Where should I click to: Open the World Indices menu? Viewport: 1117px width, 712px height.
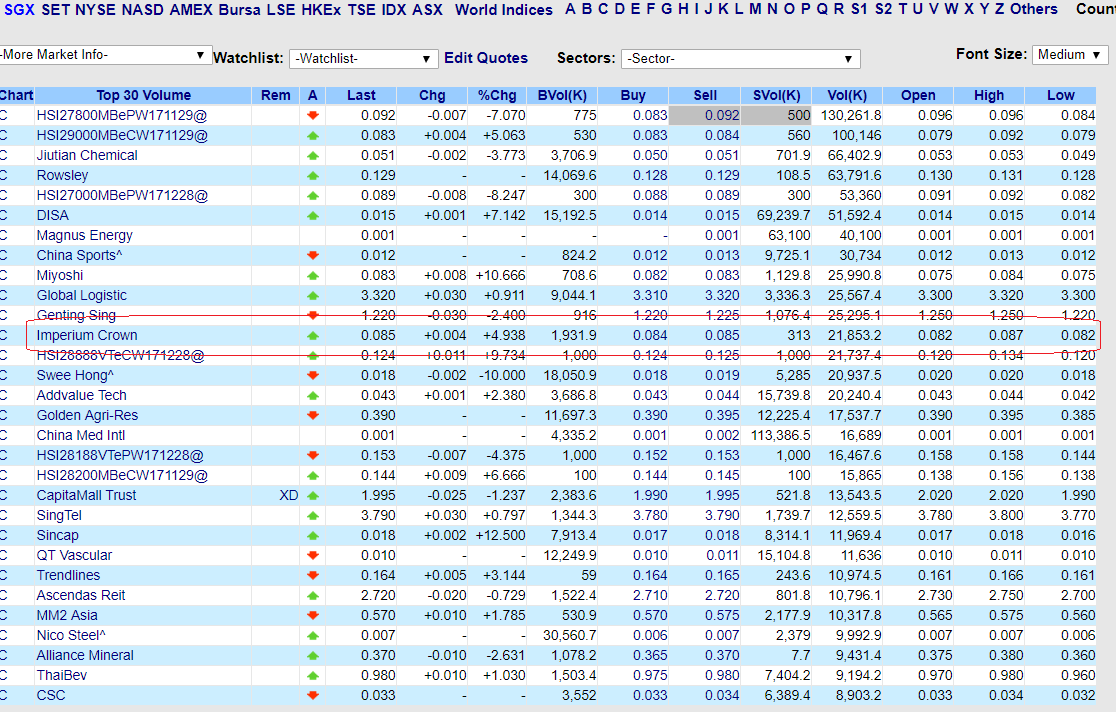503,9
